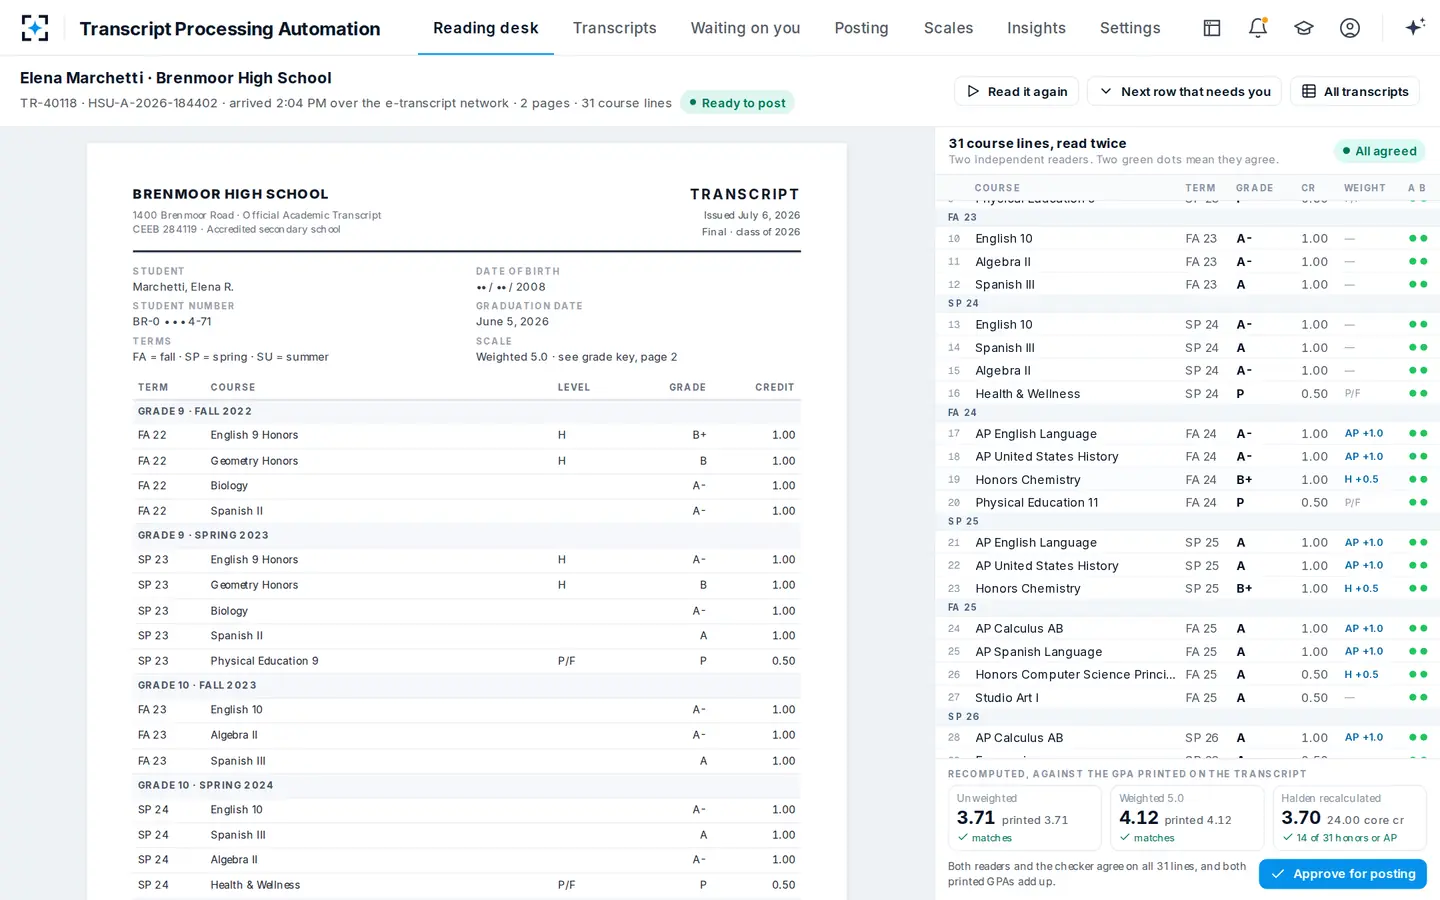Select course line 24 AP Calculus AB
The width and height of the screenshot is (1440, 900).
(x=1187, y=629)
